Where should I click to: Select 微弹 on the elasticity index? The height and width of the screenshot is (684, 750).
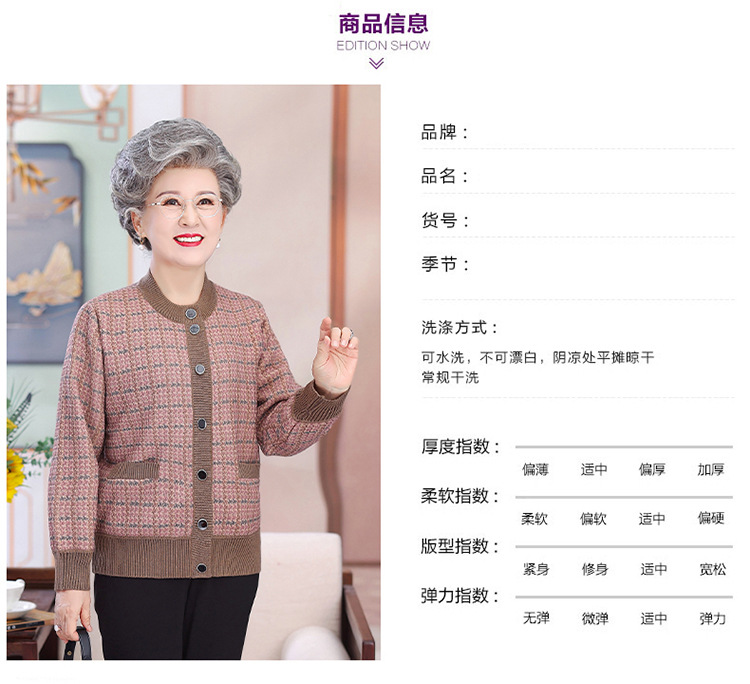(595, 618)
